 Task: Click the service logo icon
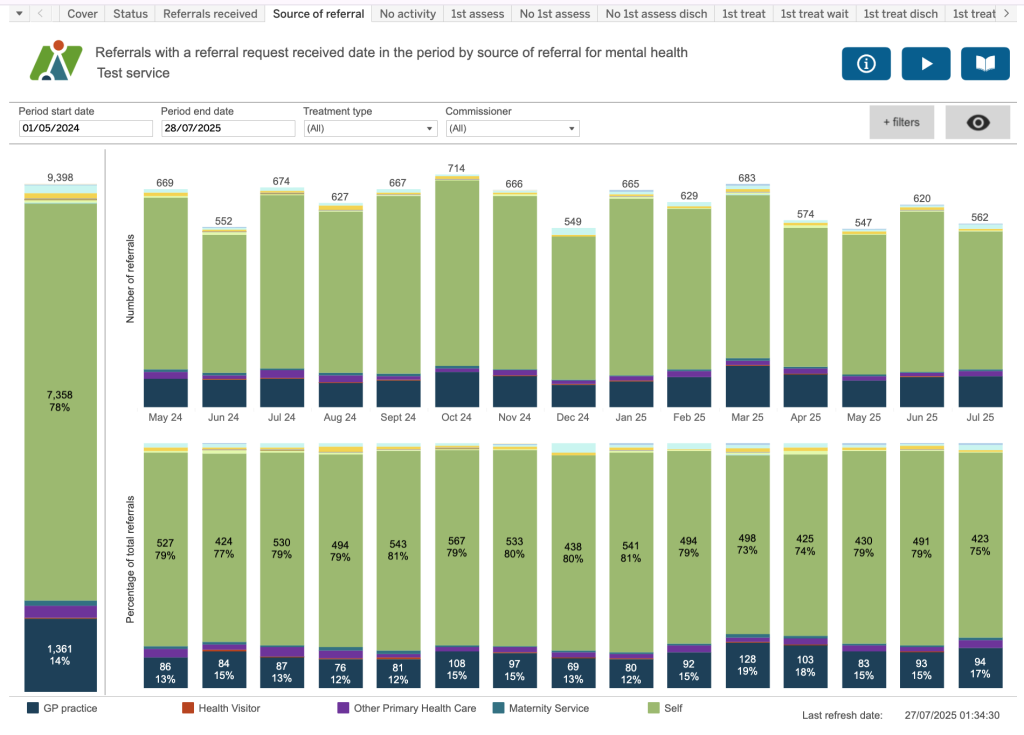(x=55, y=61)
